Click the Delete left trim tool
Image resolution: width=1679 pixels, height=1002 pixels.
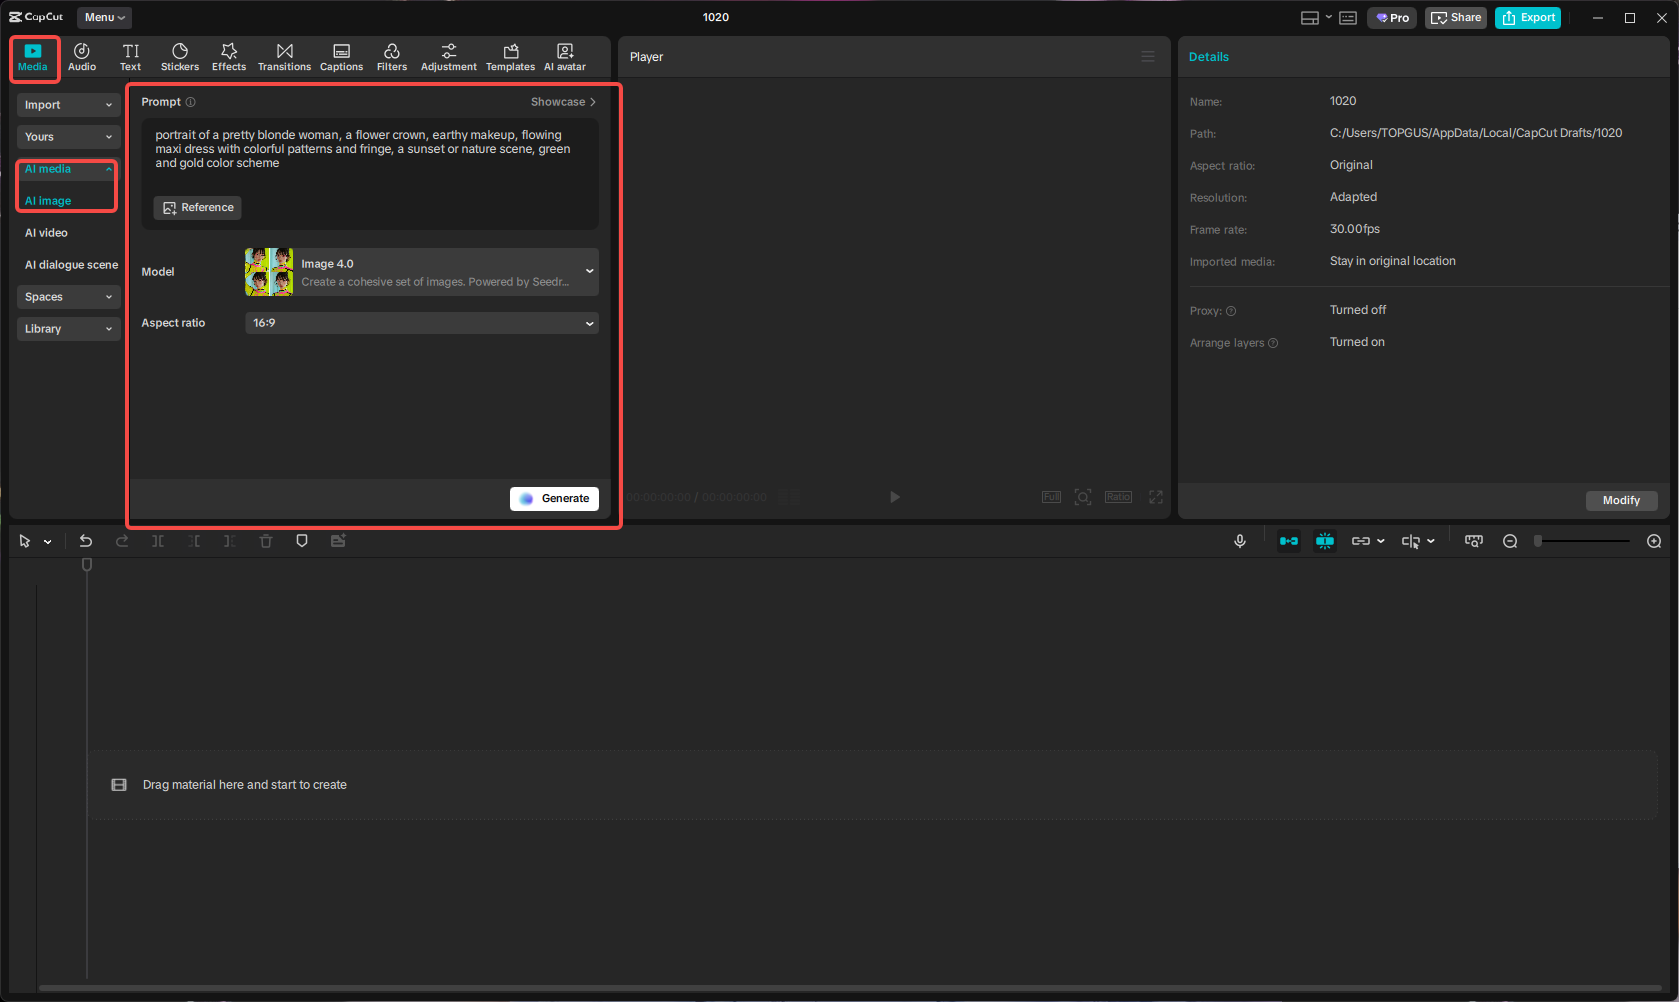pos(194,541)
